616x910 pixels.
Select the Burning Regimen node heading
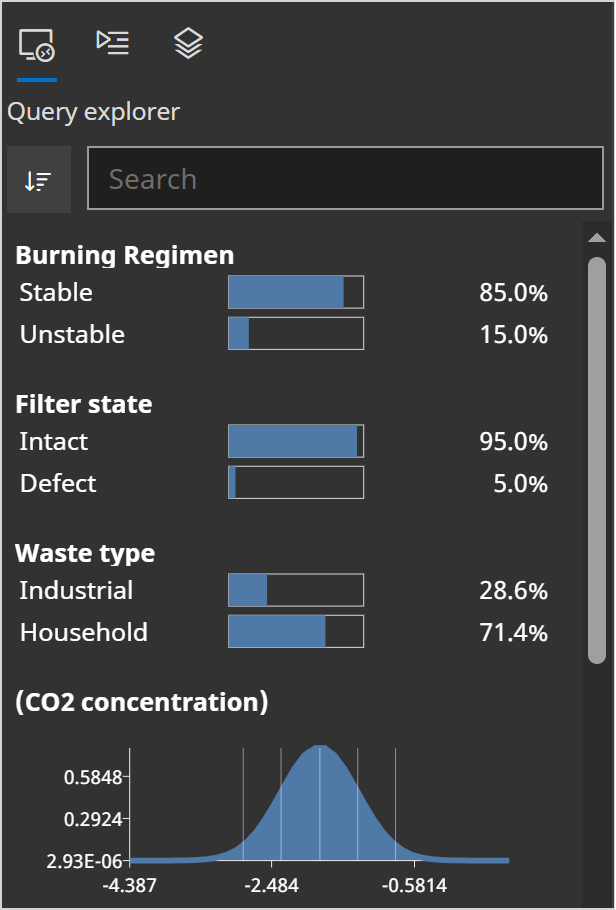pyautogui.click(x=125, y=255)
